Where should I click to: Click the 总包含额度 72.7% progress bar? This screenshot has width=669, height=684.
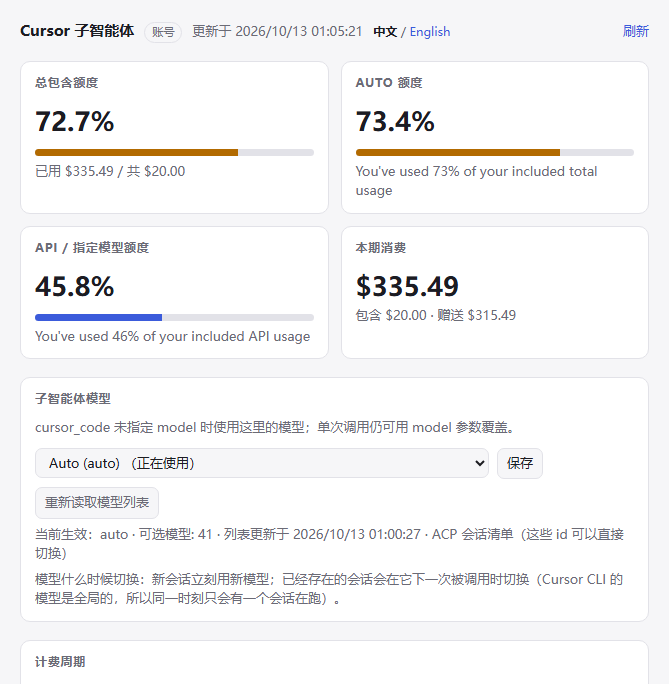click(174, 152)
